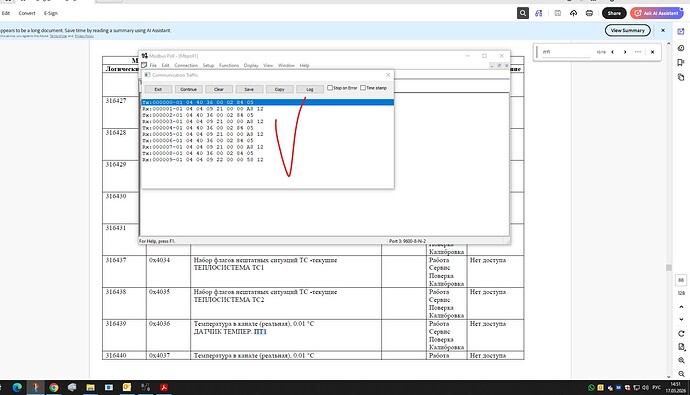Open Help menu in Modbus Poll
Viewport: 690px width, 395px height.
[x=304, y=65]
